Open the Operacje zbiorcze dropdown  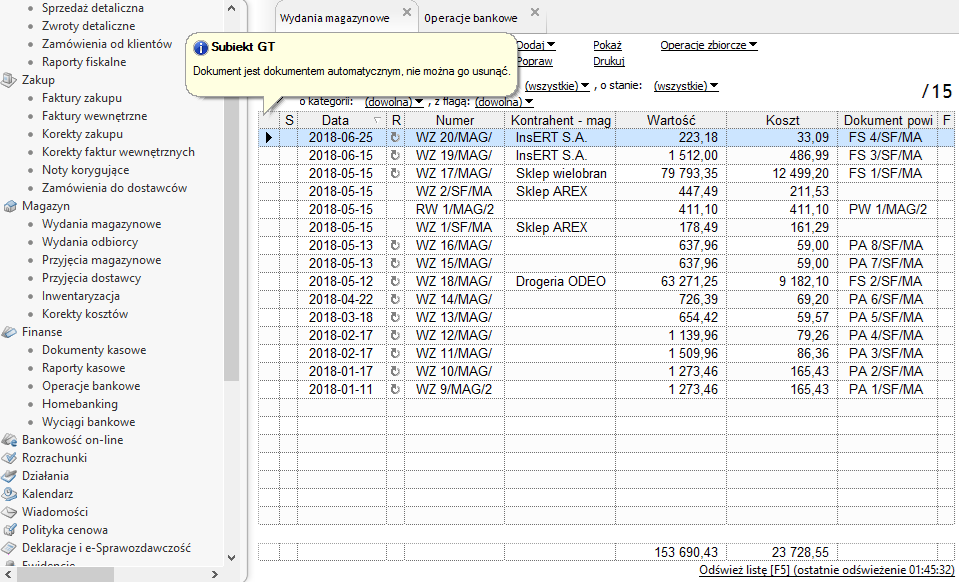[708, 45]
